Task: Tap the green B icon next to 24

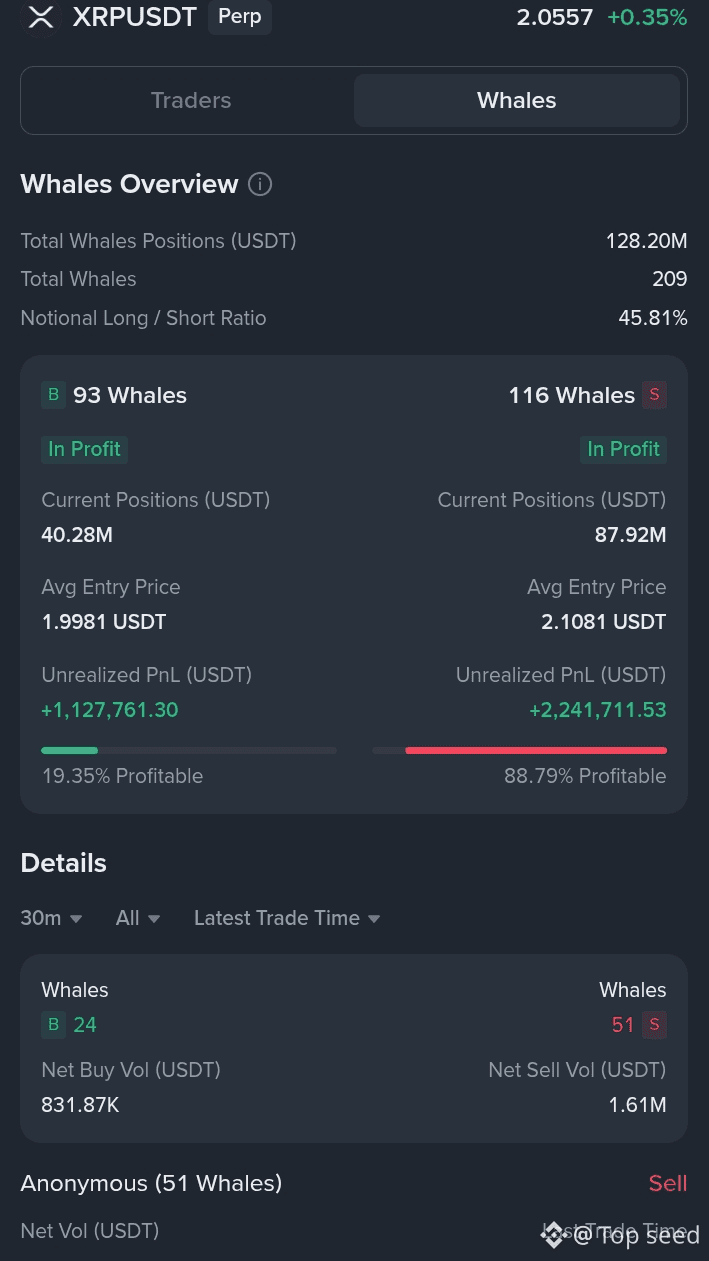Action: [x=53, y=1024]
